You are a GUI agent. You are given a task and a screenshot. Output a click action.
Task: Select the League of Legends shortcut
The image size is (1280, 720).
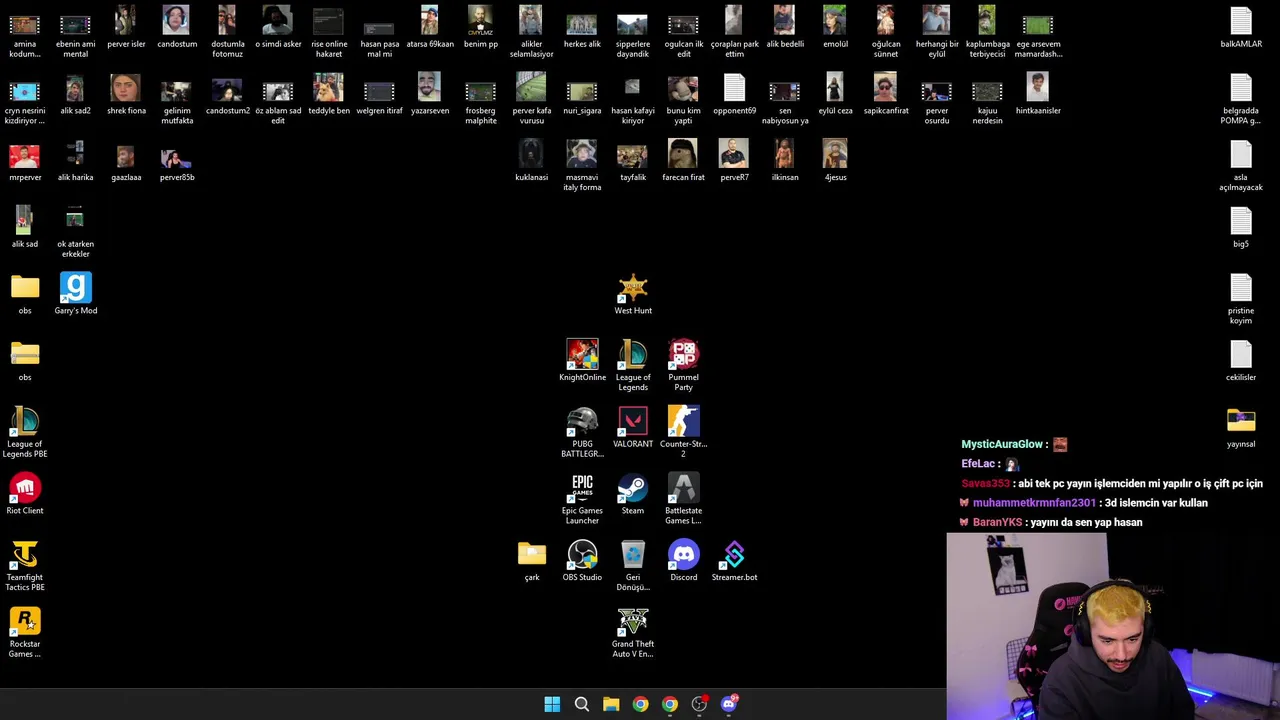633,365
